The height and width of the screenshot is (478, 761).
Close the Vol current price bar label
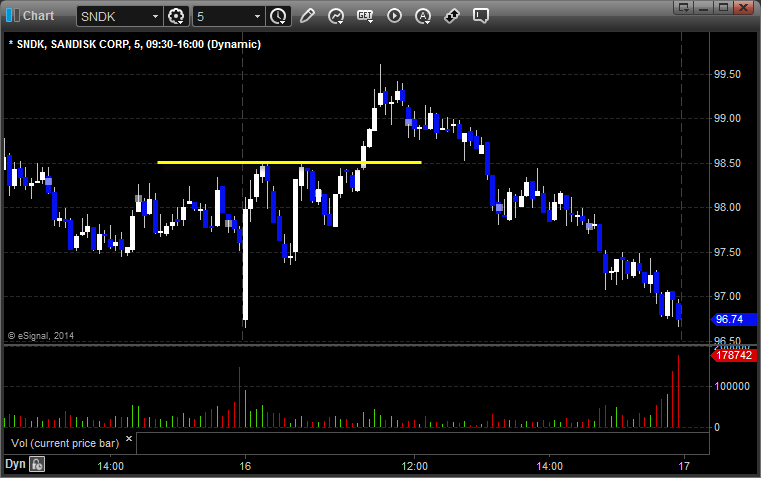129,439
